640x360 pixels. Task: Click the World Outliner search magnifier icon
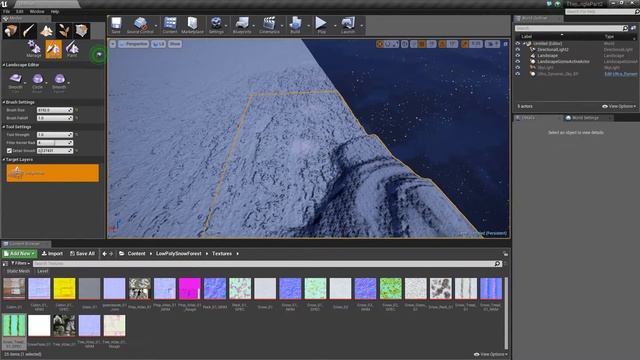pos(625,28)
